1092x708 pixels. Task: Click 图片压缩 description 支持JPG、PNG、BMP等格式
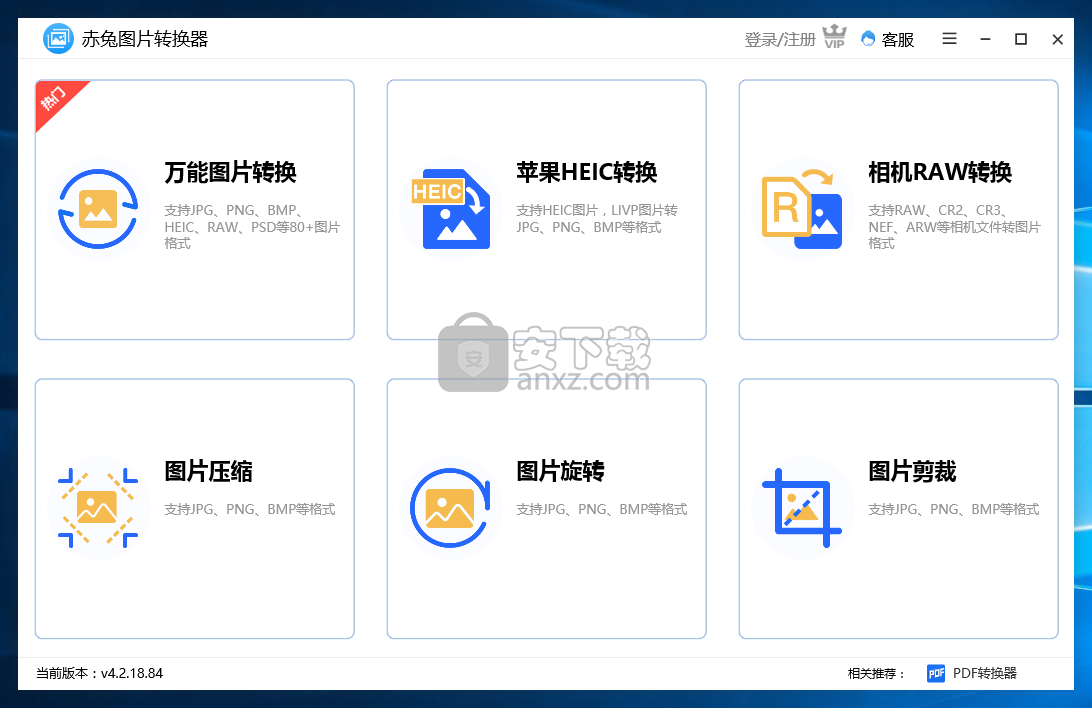click(x=250, y=510)
